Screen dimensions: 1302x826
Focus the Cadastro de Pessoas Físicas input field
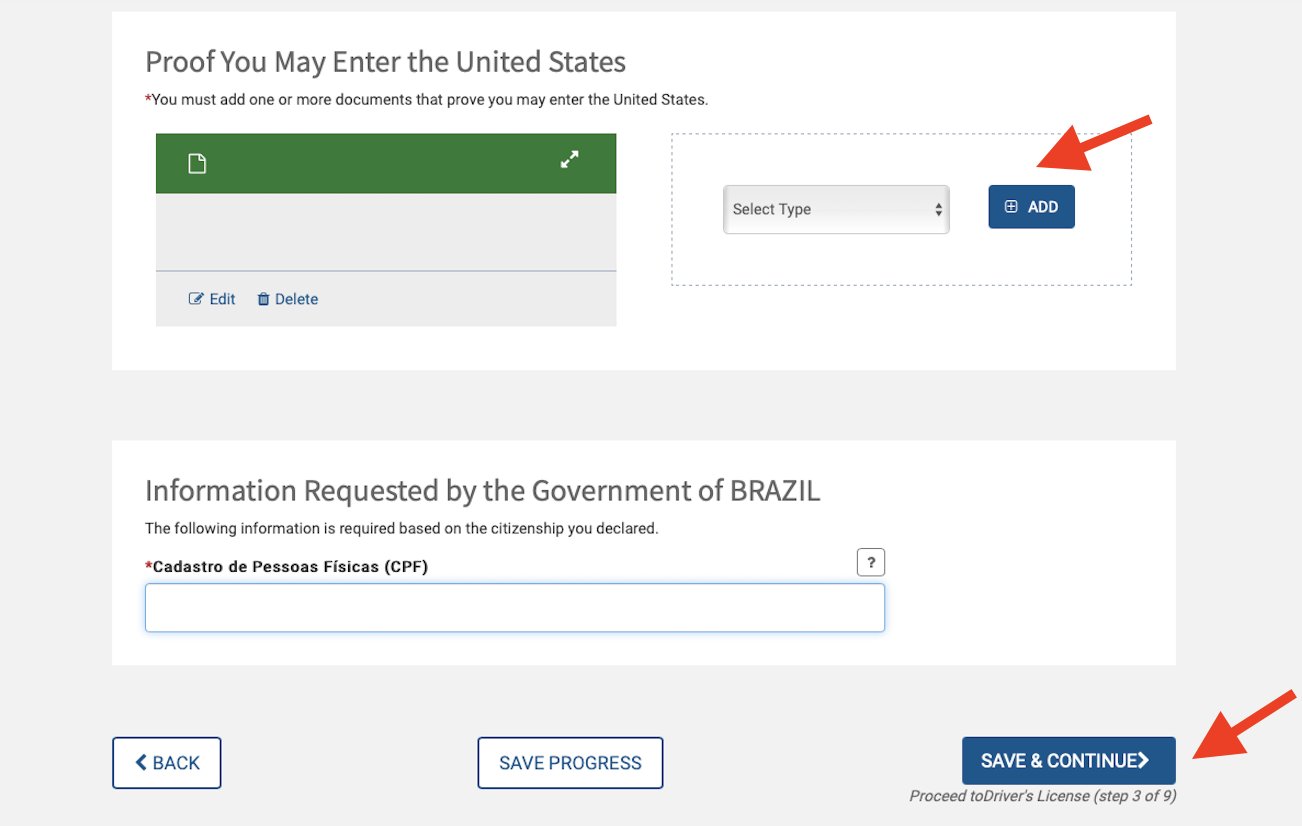coord(515,608)
